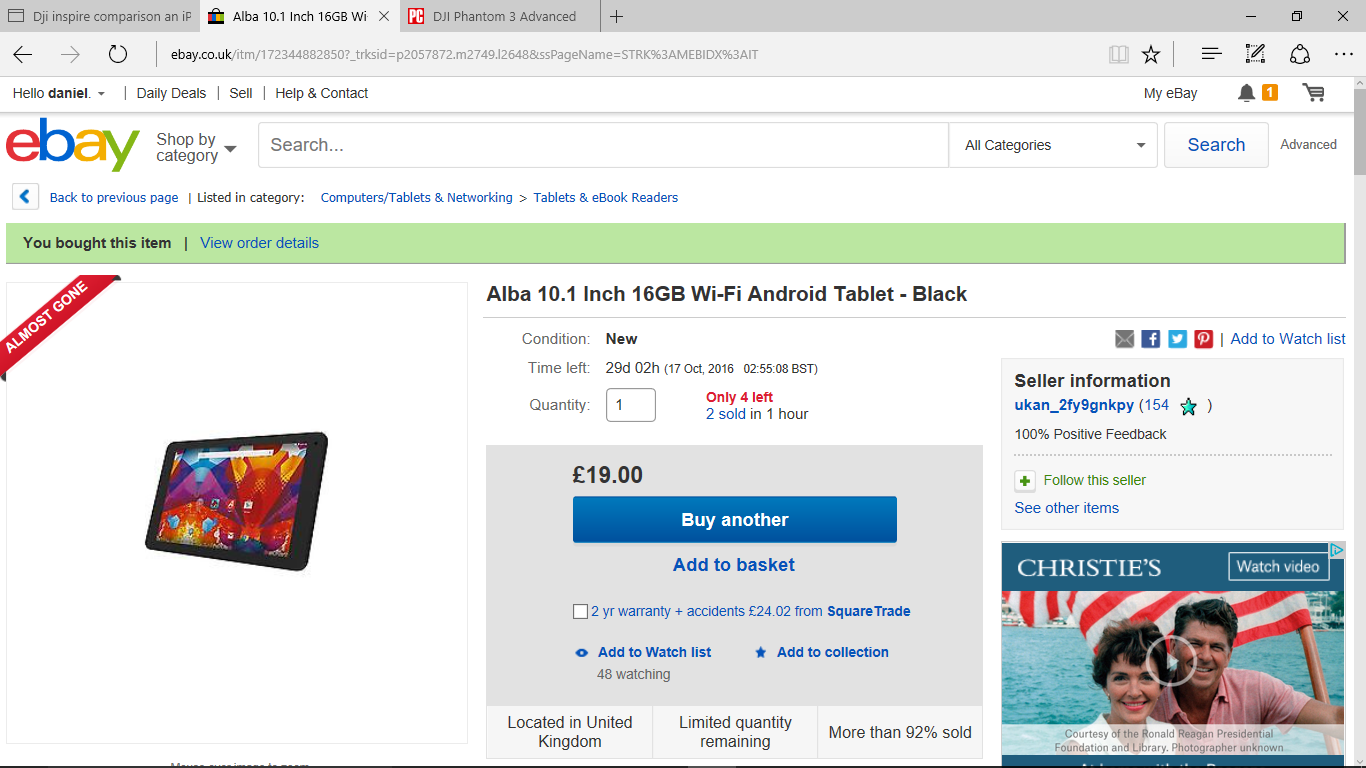Click seller feedback star icon
Viewport: 1366px width, 768px height.
(1188, 406)
